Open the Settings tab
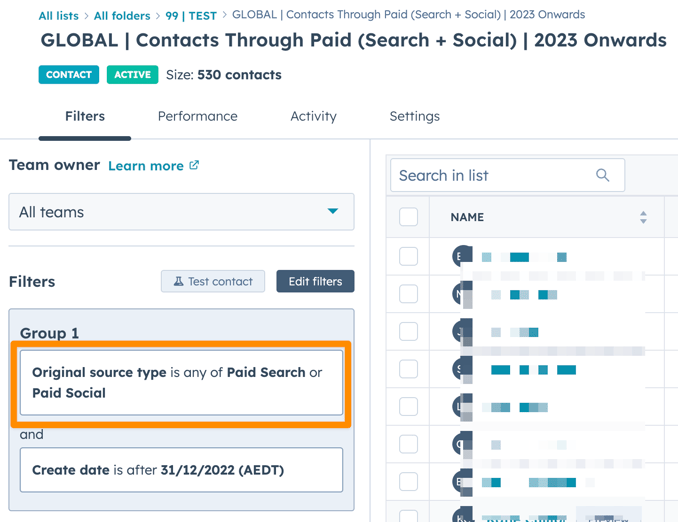This screenshot has width=678, height=522. [x=415, y=116]
